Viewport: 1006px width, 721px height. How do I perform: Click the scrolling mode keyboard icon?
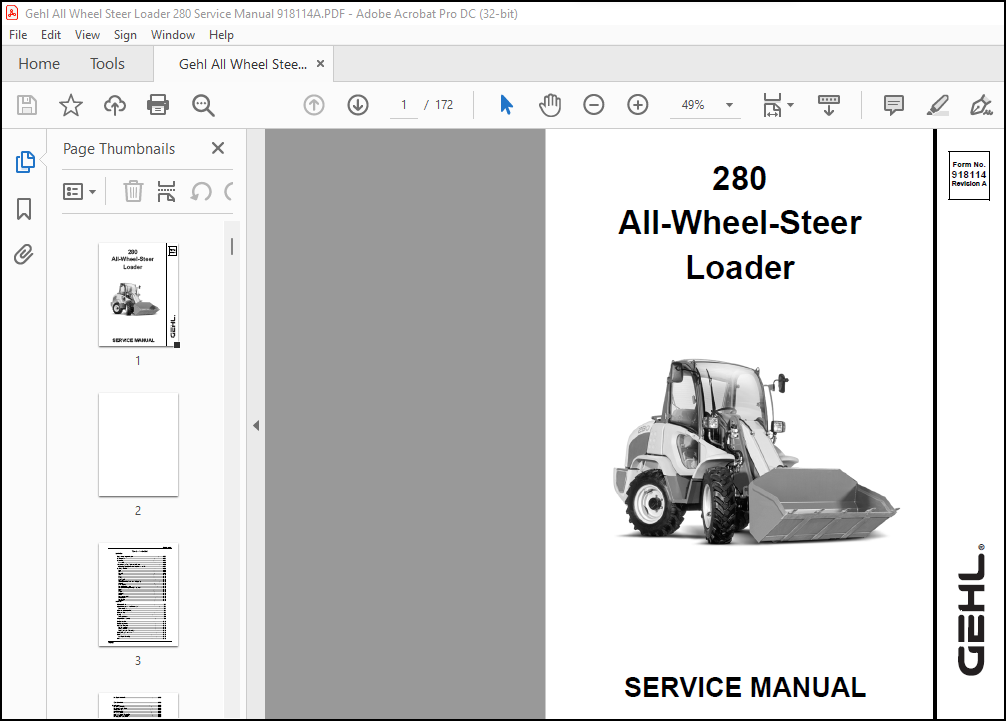[x=829, y=105]
